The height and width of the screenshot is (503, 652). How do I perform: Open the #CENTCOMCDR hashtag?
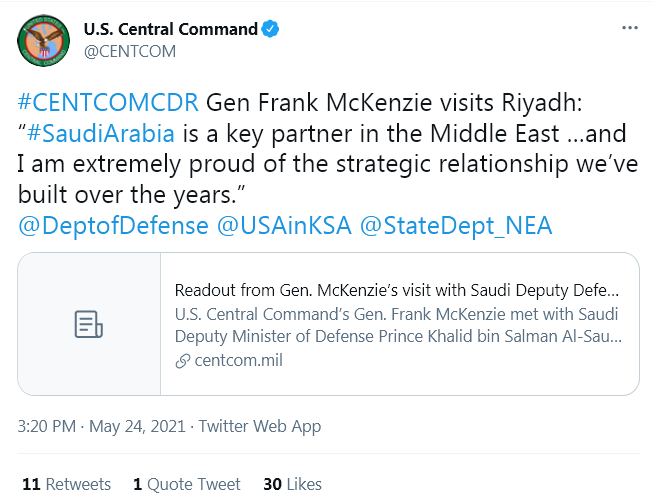point(108,103)
